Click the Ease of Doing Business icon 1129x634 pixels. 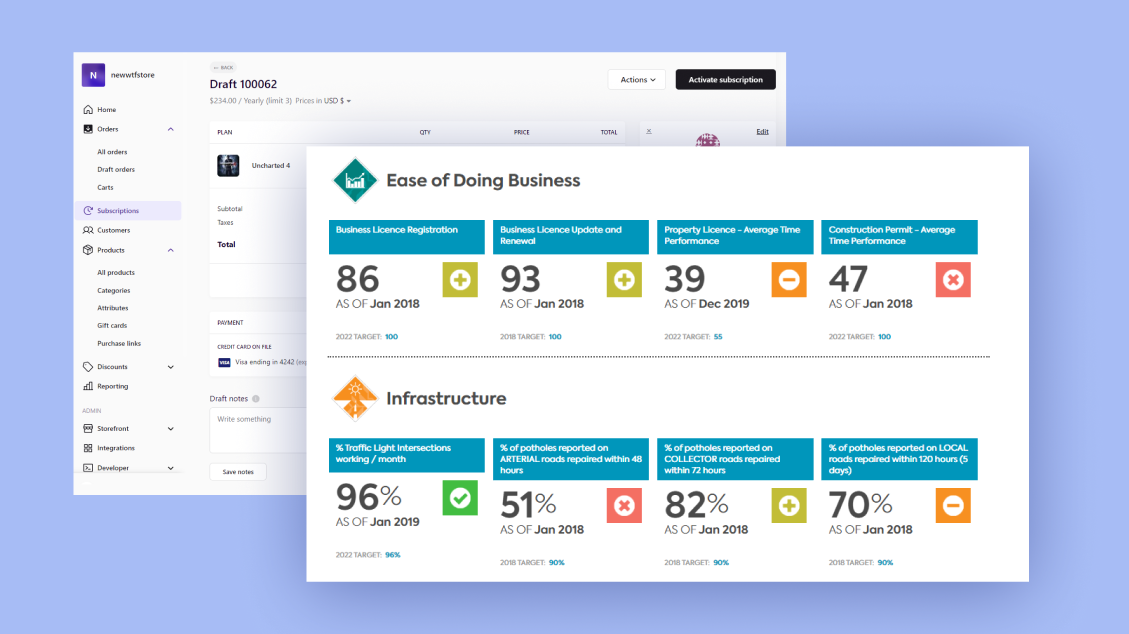point(354,181)
